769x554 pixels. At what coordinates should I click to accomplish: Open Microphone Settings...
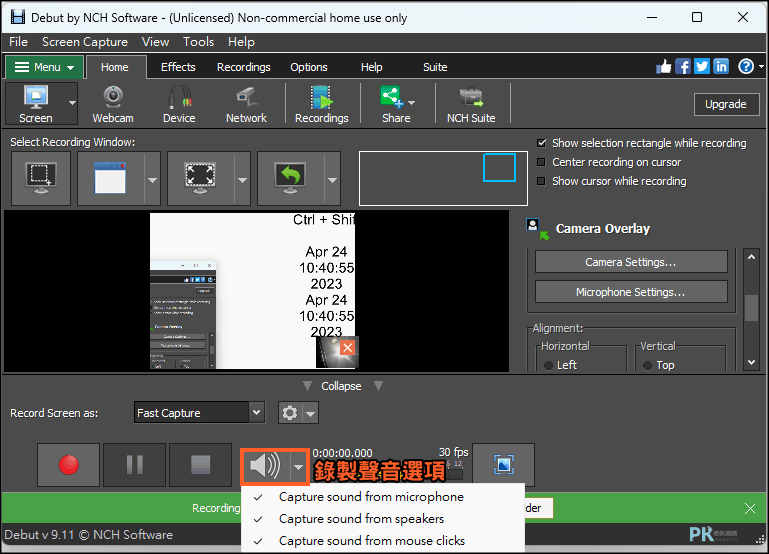631,292
